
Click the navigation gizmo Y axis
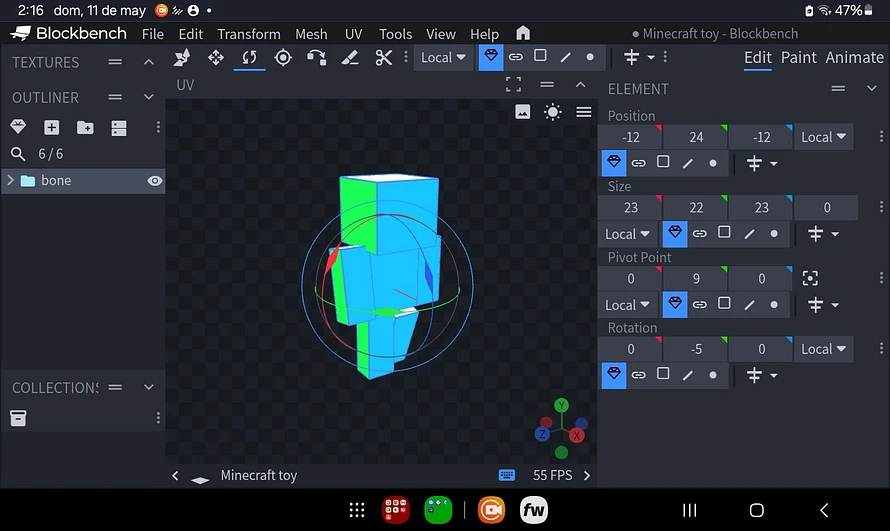tap(561, 405)
